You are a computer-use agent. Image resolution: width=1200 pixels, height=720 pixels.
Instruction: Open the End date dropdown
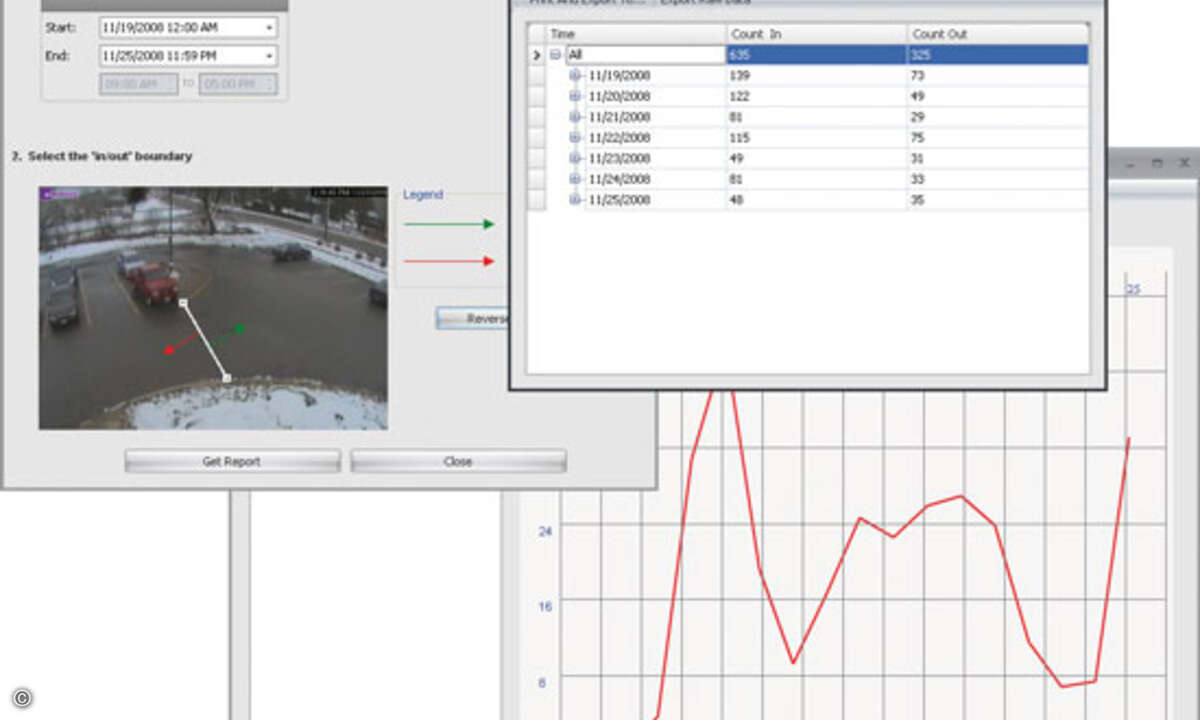coord(270,56)
